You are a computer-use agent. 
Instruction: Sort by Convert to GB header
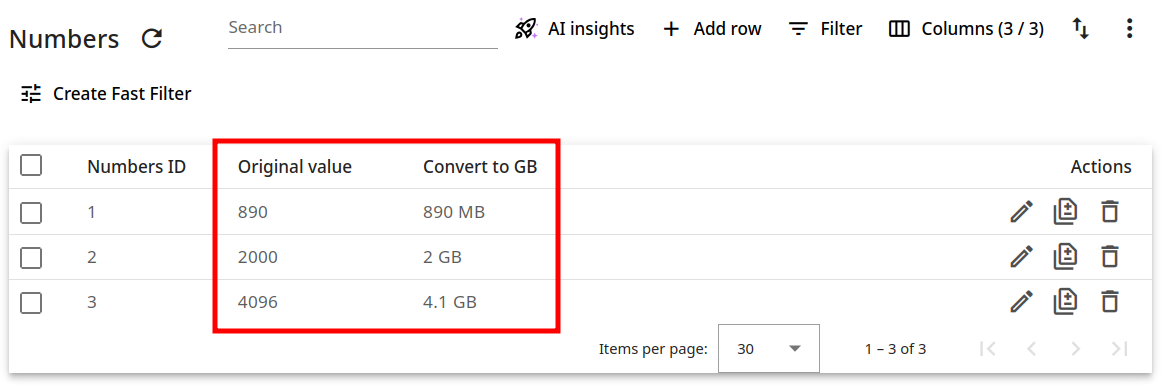coord(480,167)
